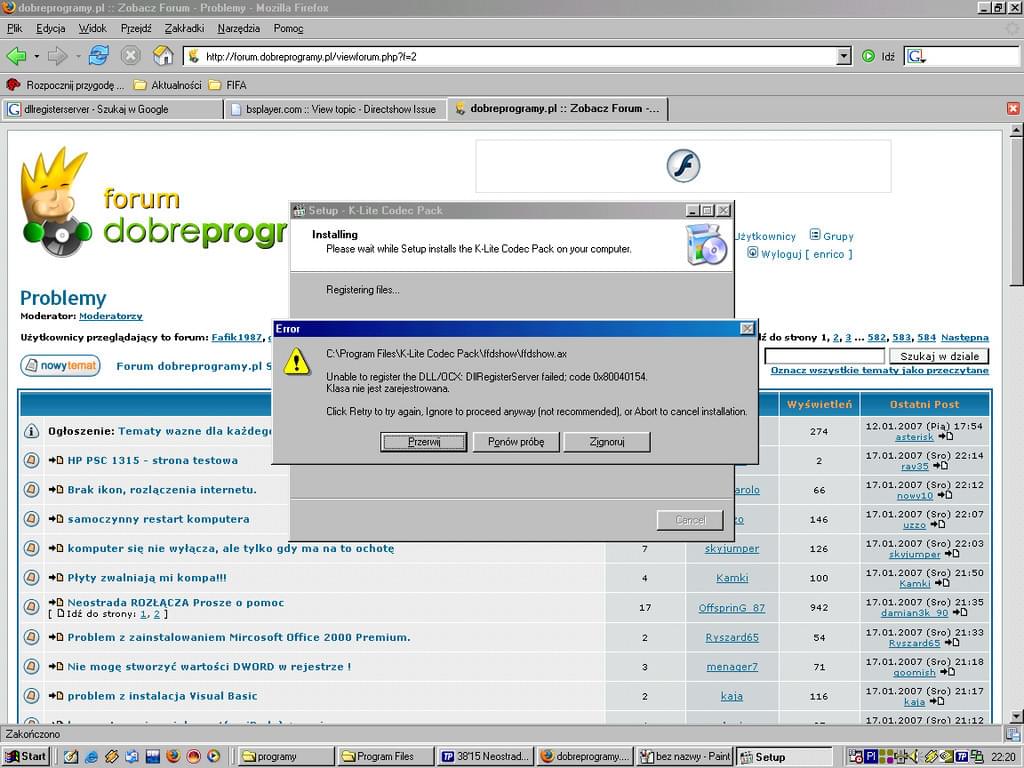Open the Pomoc menu
The width and height of the screenshot is (1024, 768).
click(x=288, y=28)
